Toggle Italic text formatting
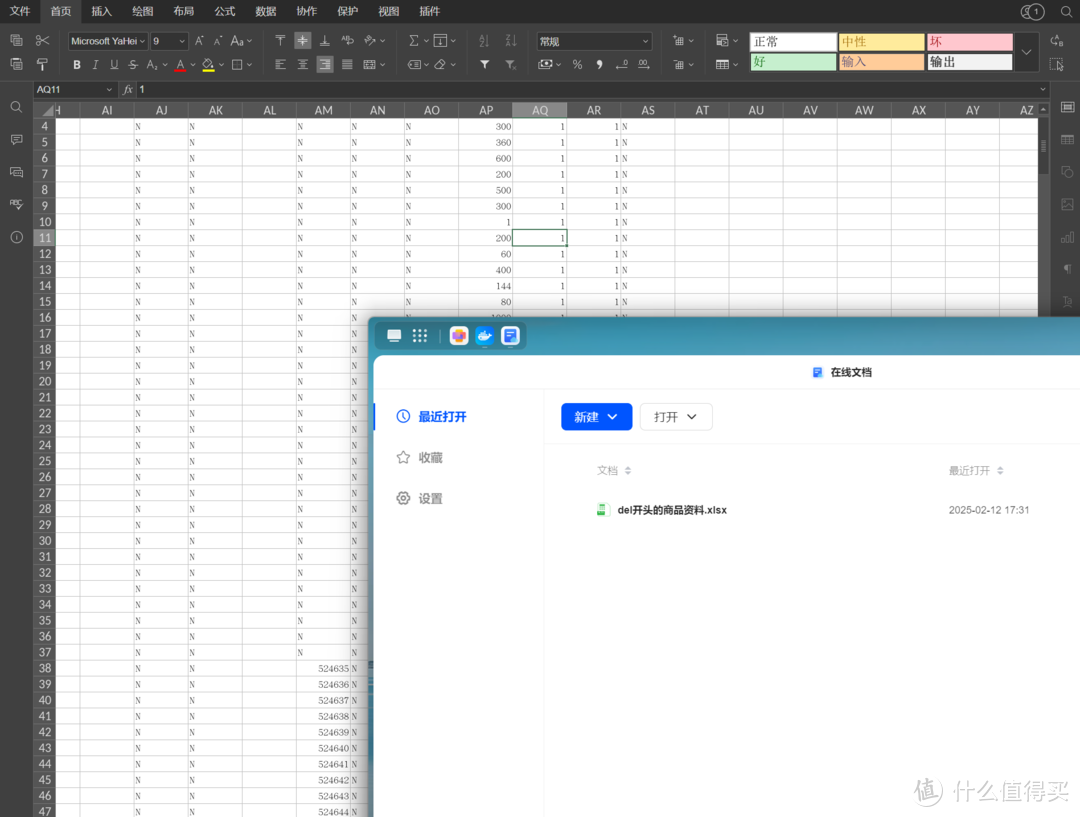Screen dimensions: 1080x817 (96, 64)
